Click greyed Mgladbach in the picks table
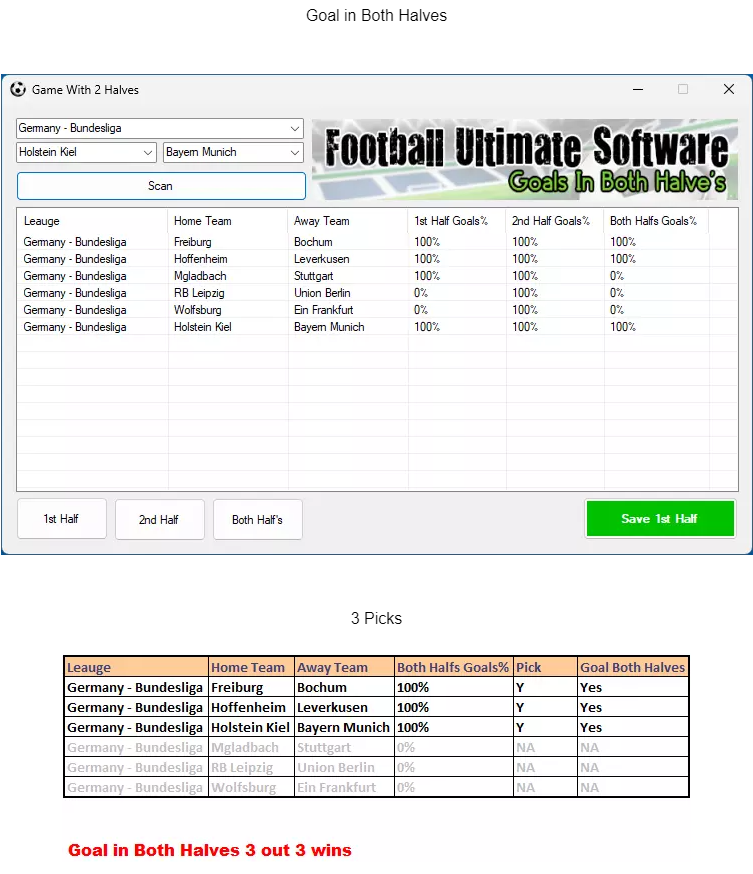Screen dimensions: 753x874 click(x=245, y=747)
